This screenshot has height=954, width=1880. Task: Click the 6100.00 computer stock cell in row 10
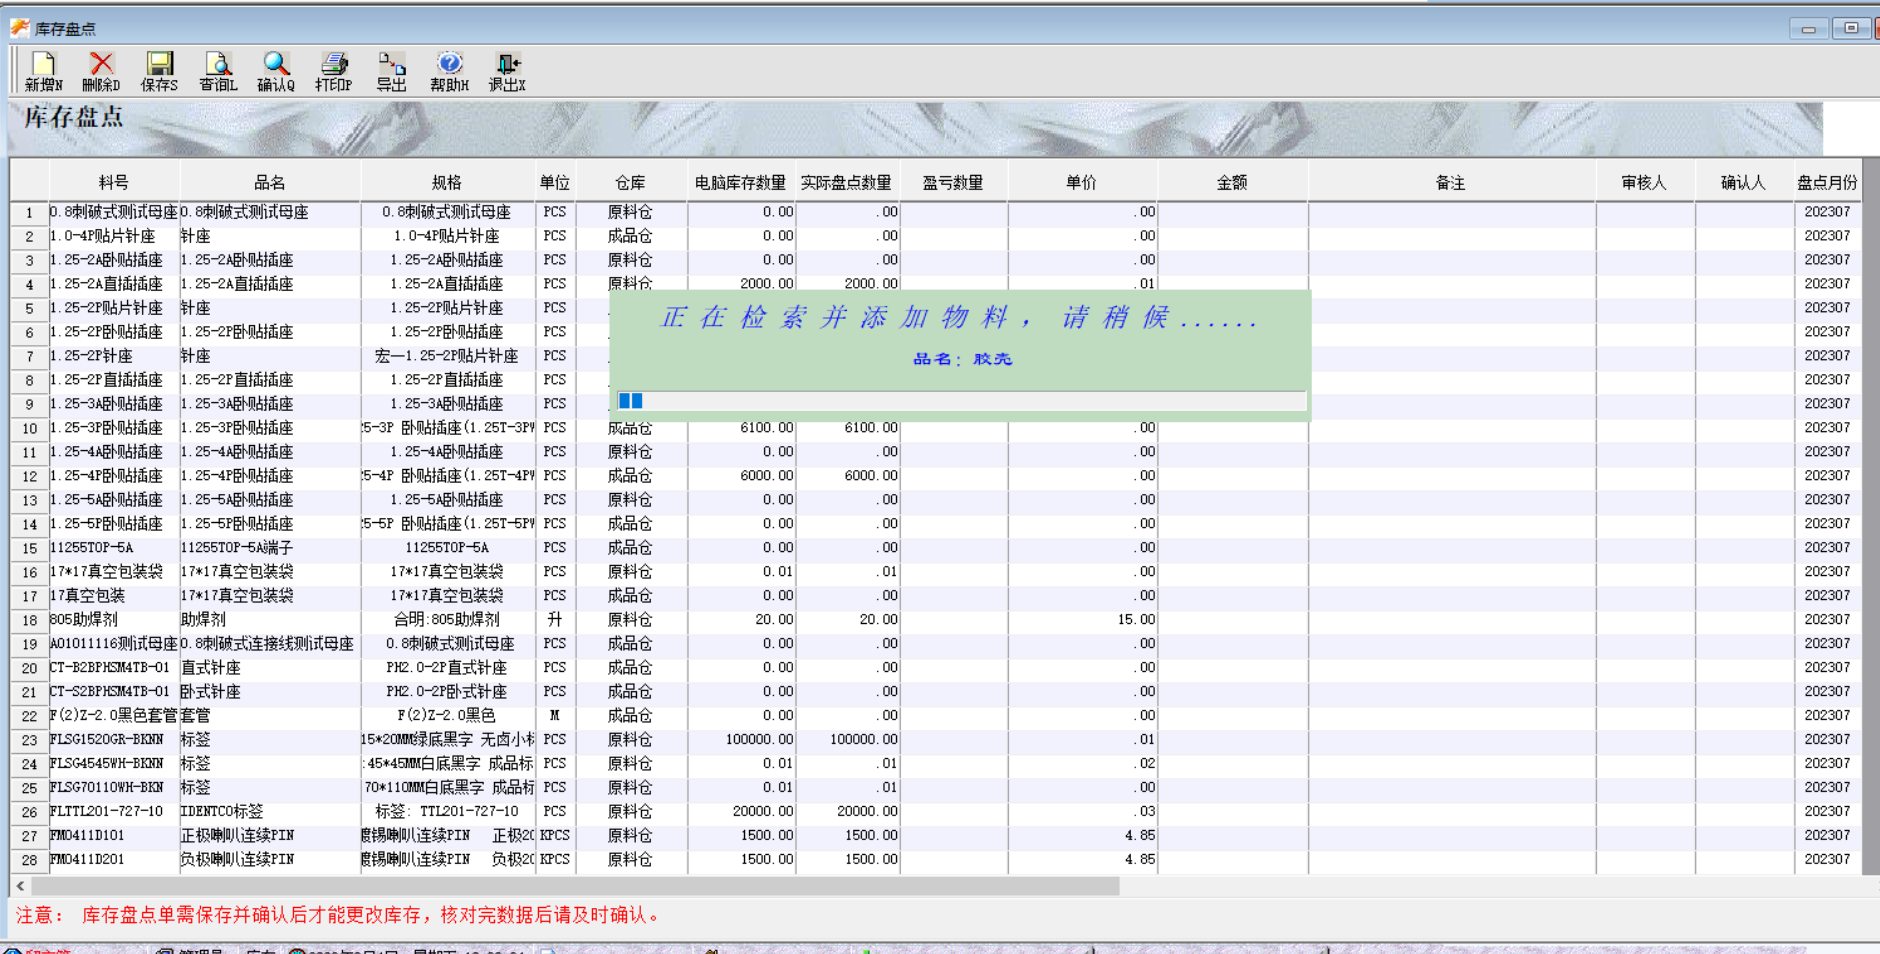pos(741,428)
